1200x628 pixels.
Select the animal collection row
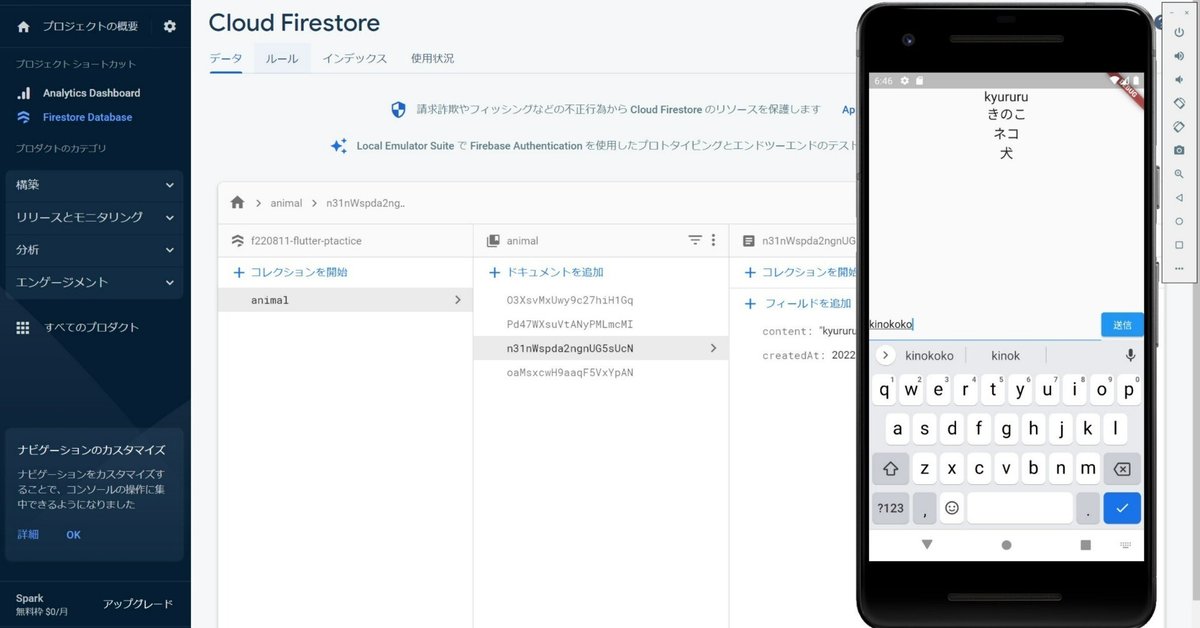[345, 300]
